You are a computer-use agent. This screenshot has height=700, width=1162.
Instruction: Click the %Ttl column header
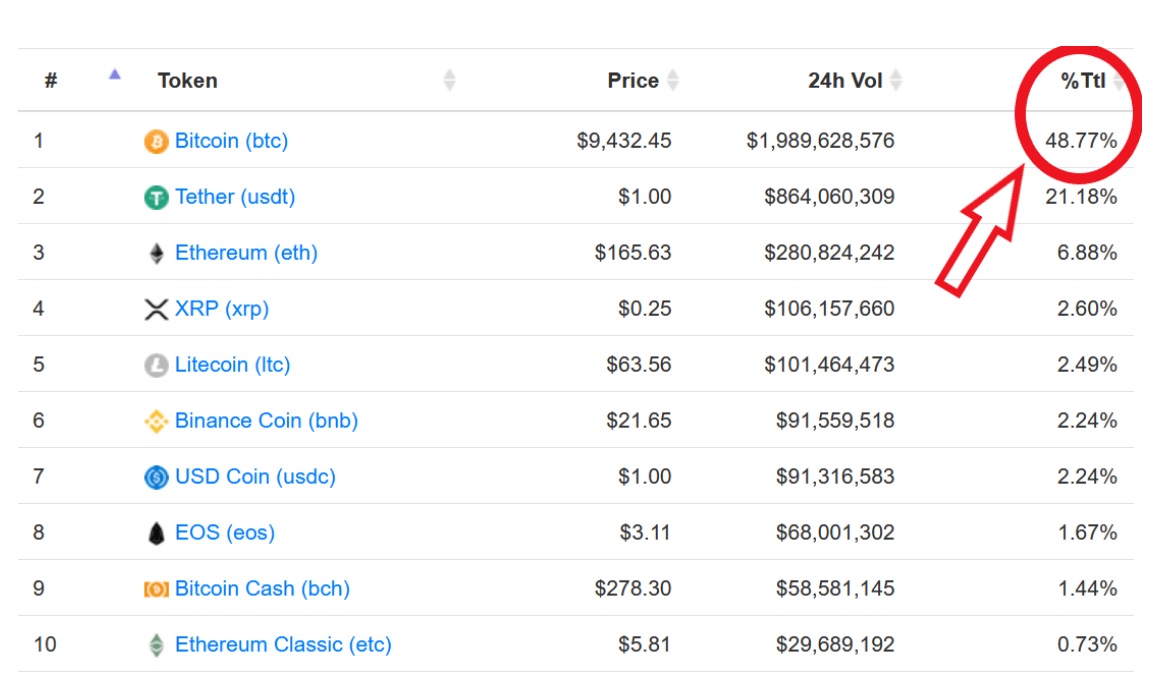1083,81
